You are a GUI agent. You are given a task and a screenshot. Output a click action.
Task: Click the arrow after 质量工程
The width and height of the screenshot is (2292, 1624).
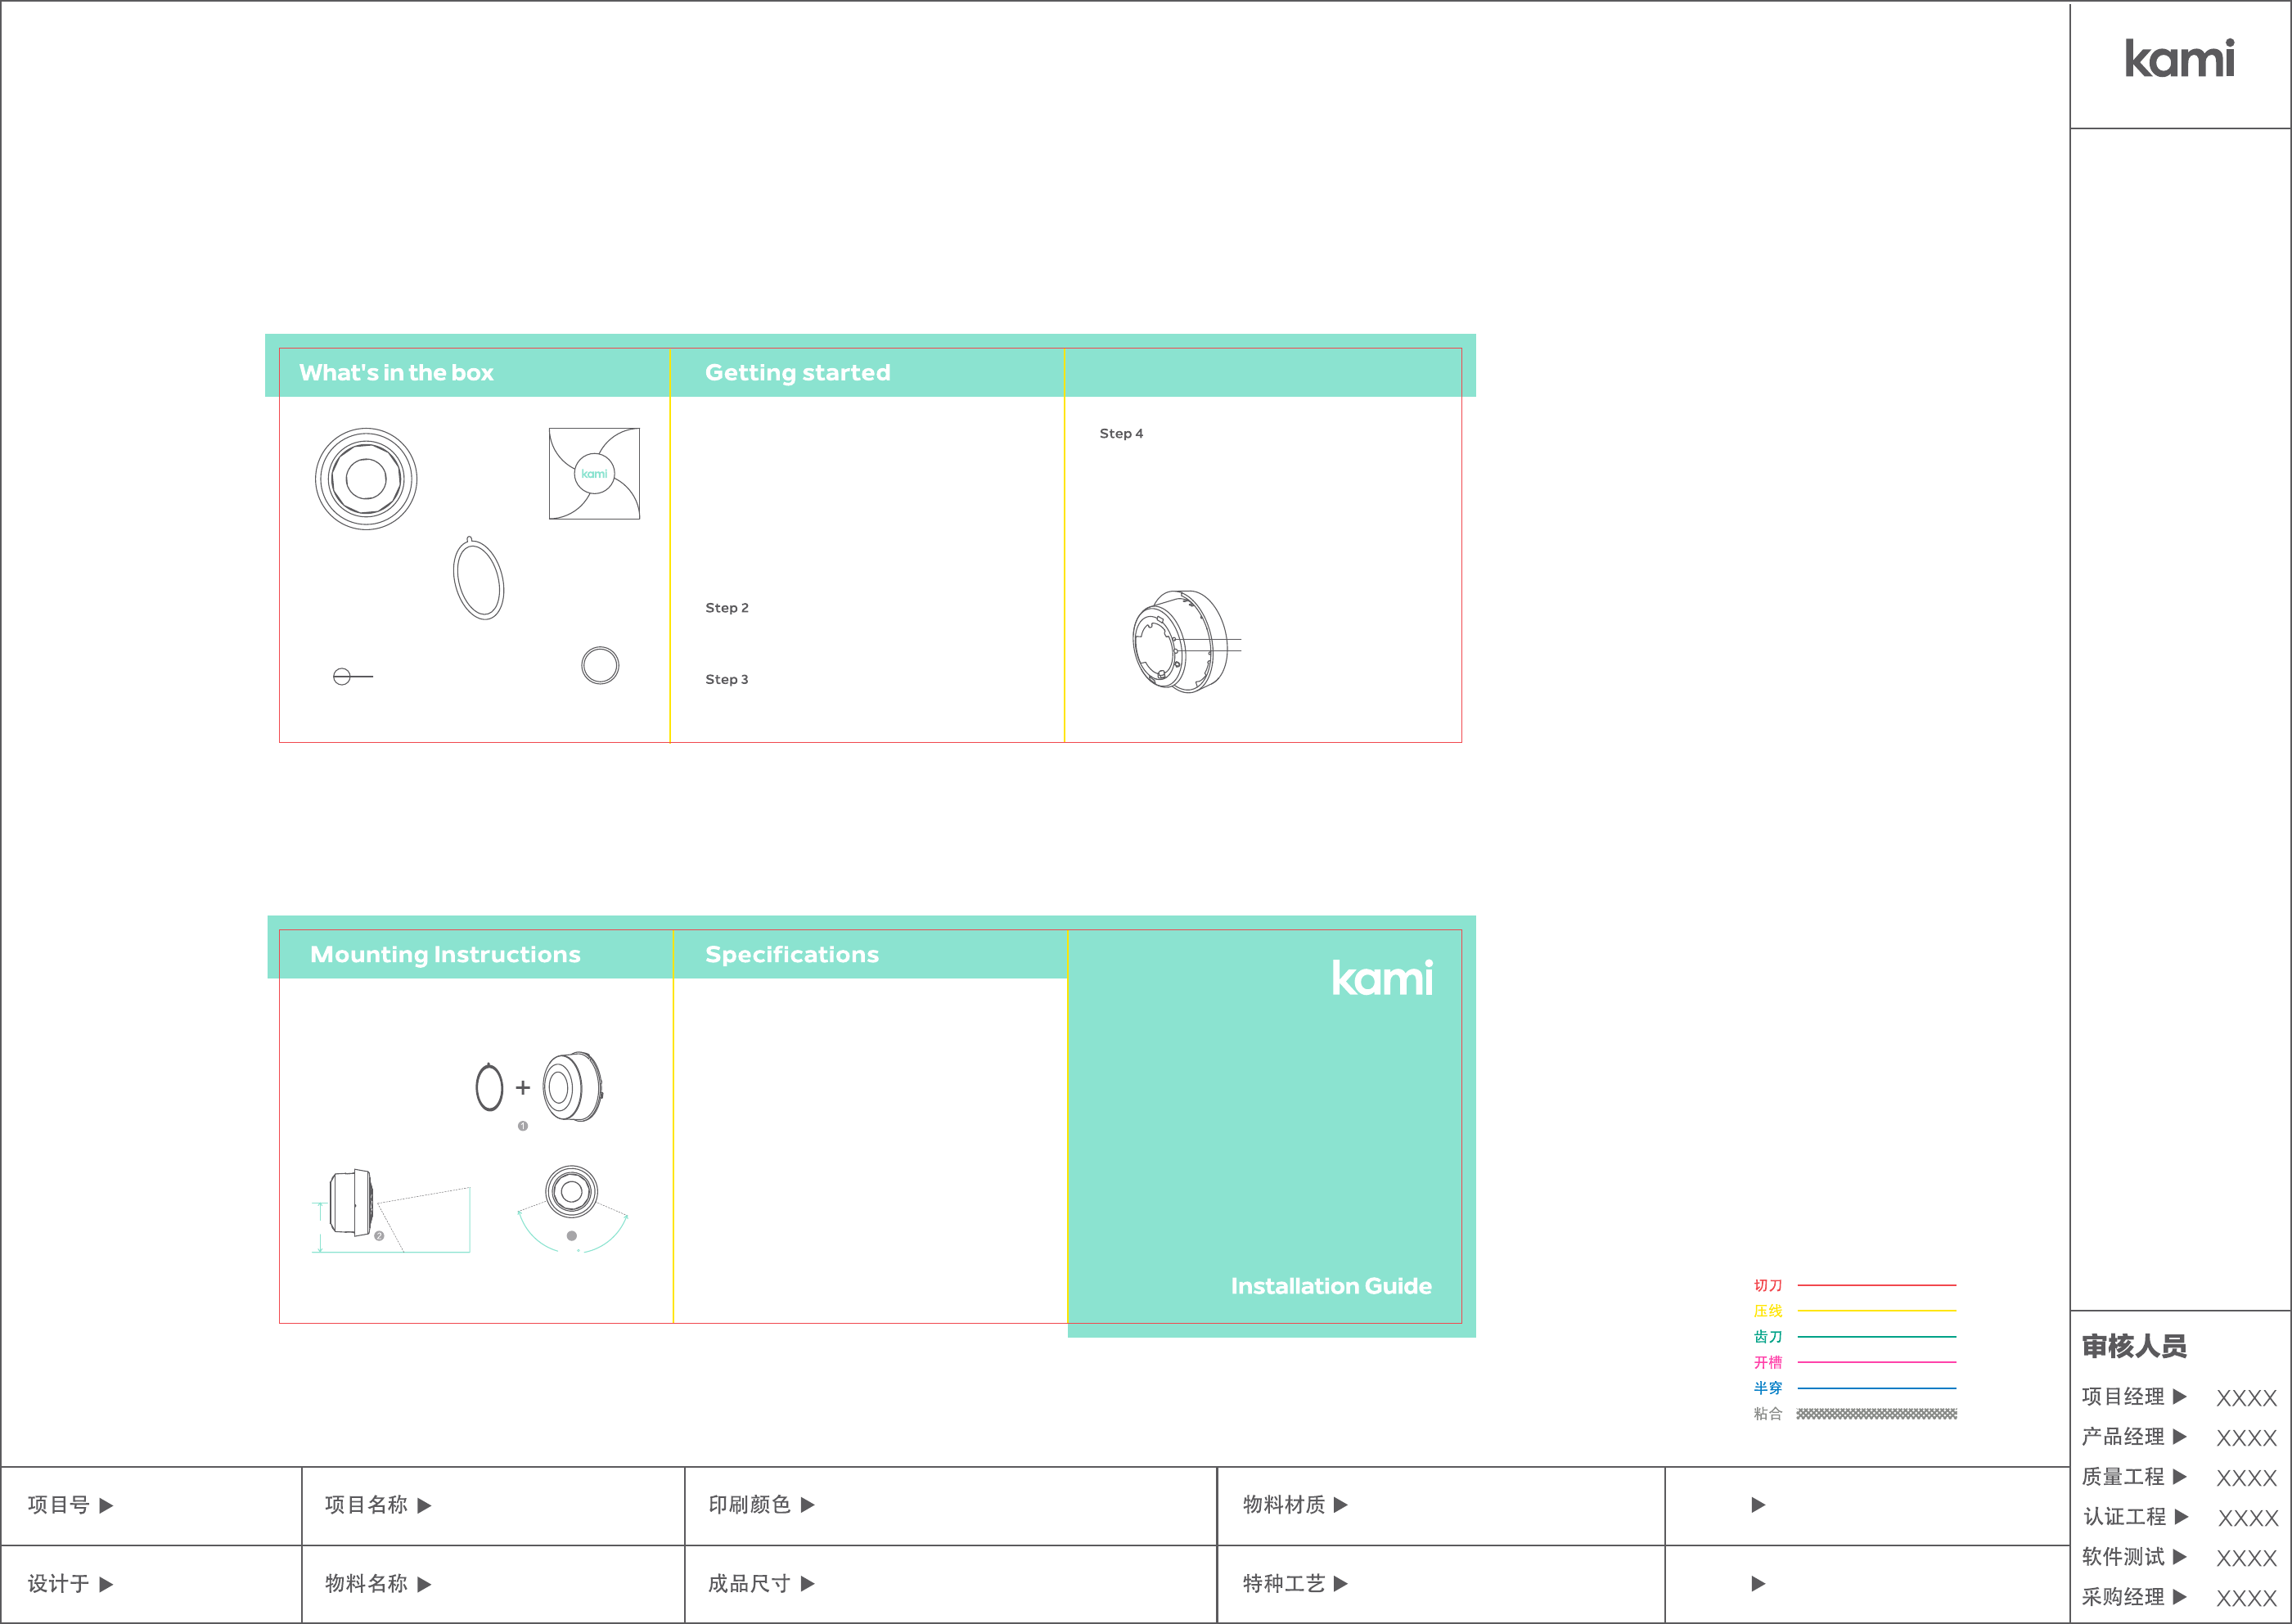pyautogui.click(x=2180, y=1476)
